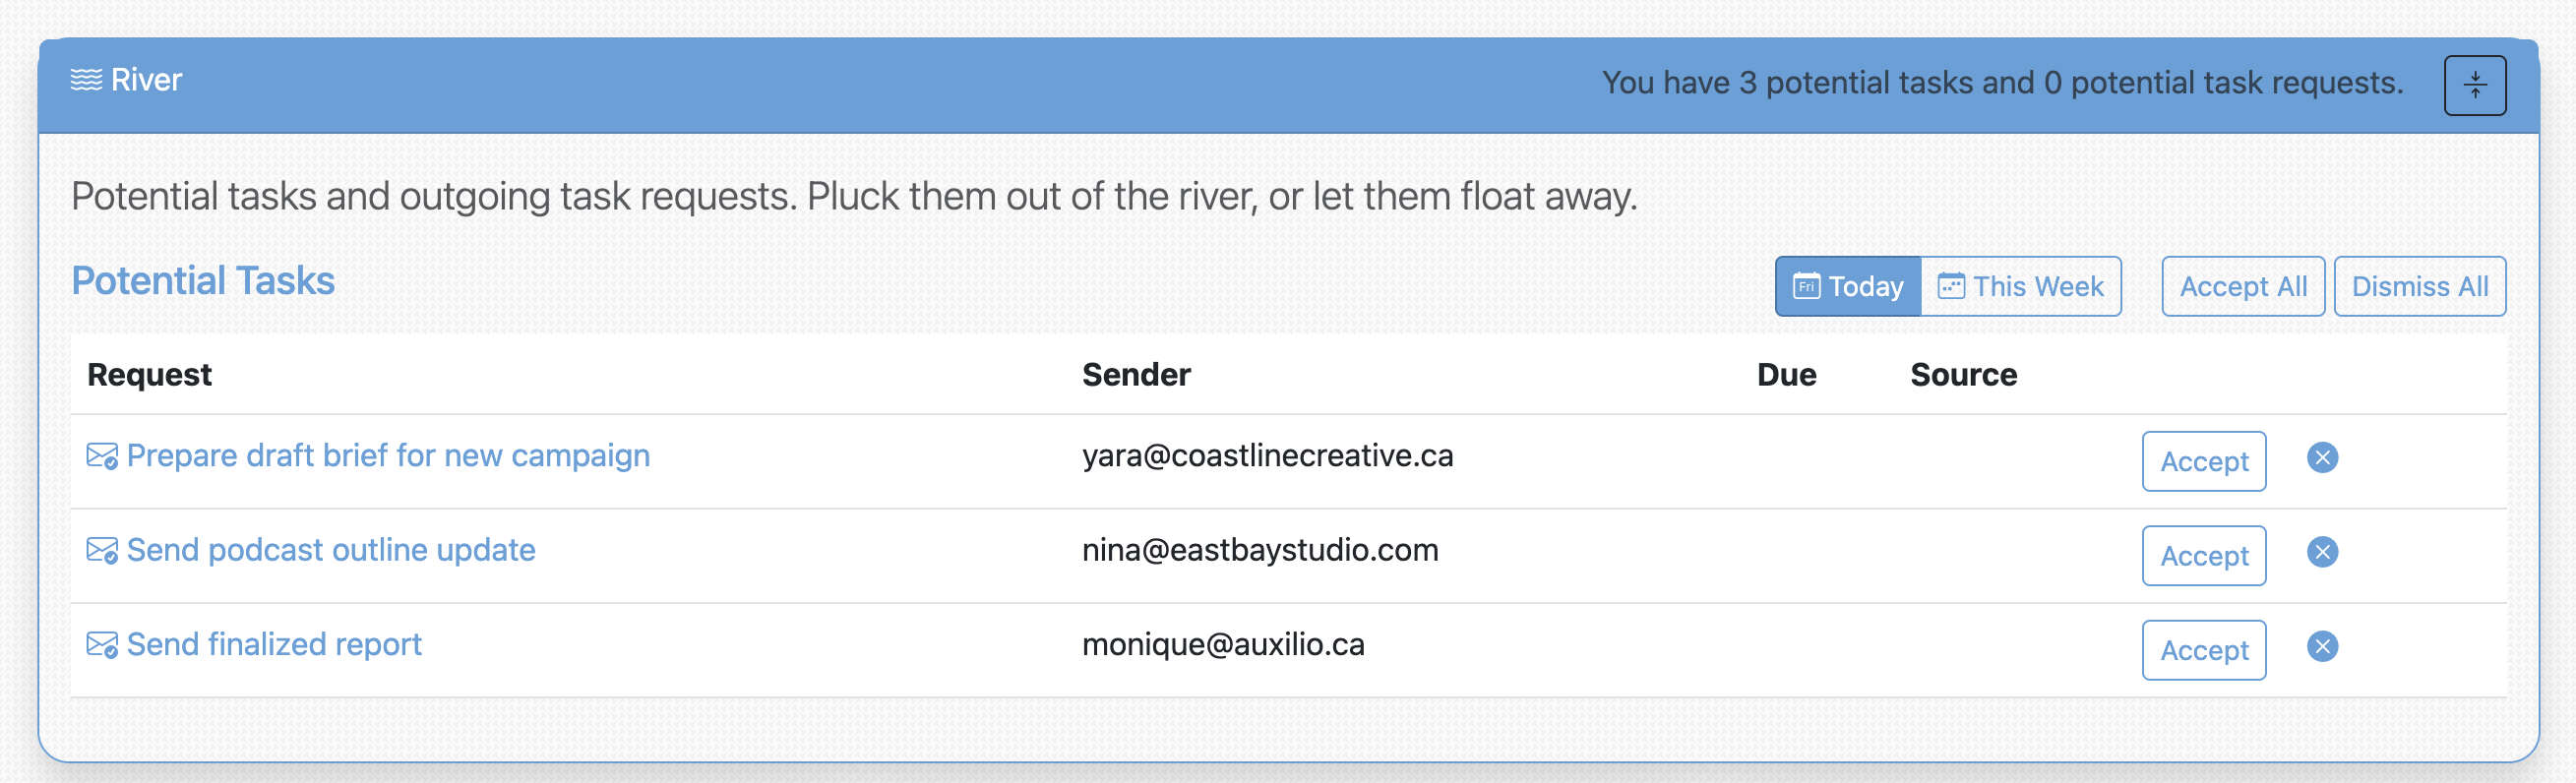Click Accept All button
Image resolution: width=2576 pixels, height=783 pixels.
(2242, 287)
